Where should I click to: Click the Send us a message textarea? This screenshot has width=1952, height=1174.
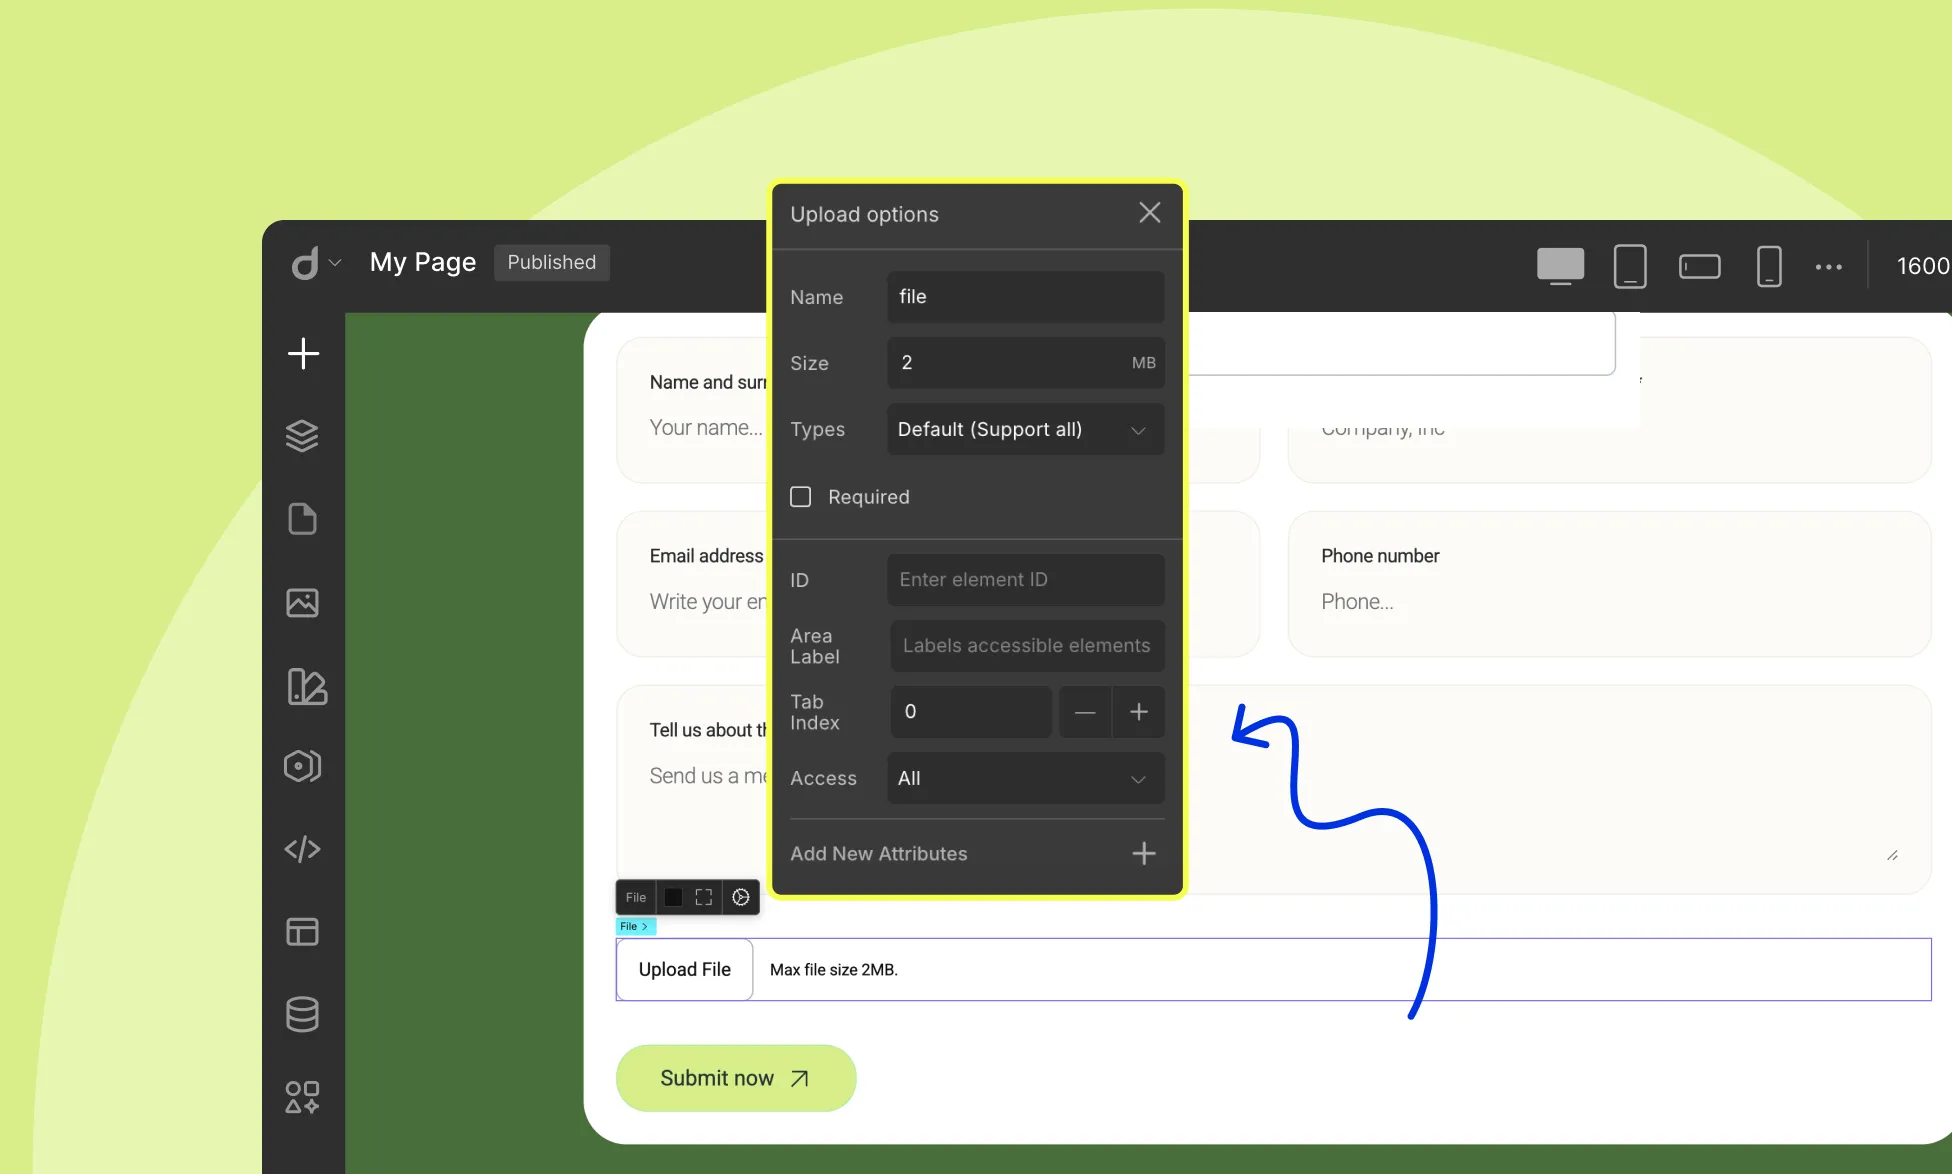click(x=708, y=776)
